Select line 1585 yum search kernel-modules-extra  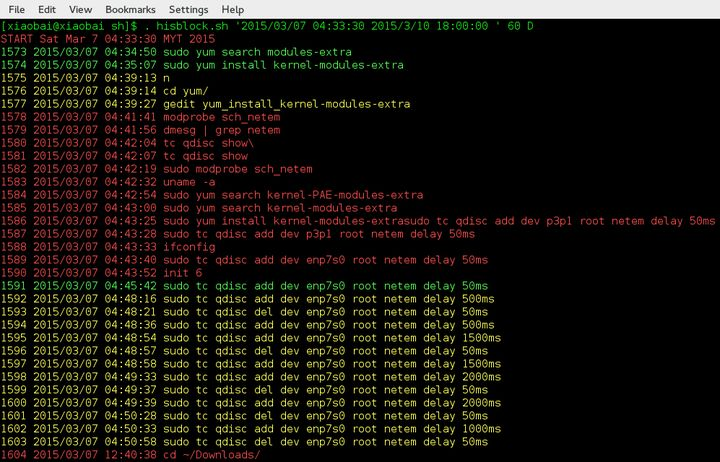pyautogui.click(x=199, y=208)
